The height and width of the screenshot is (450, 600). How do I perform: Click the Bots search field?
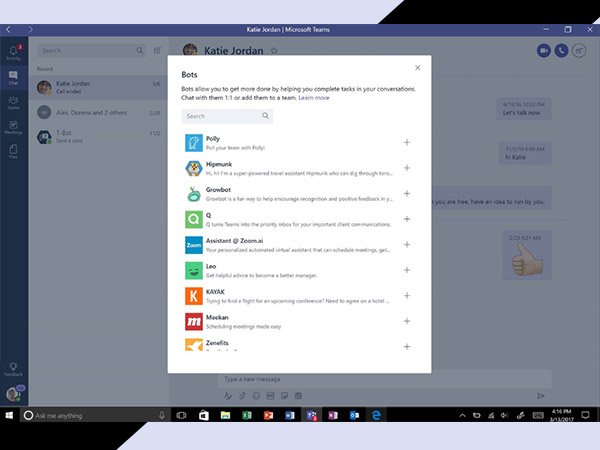227,116
